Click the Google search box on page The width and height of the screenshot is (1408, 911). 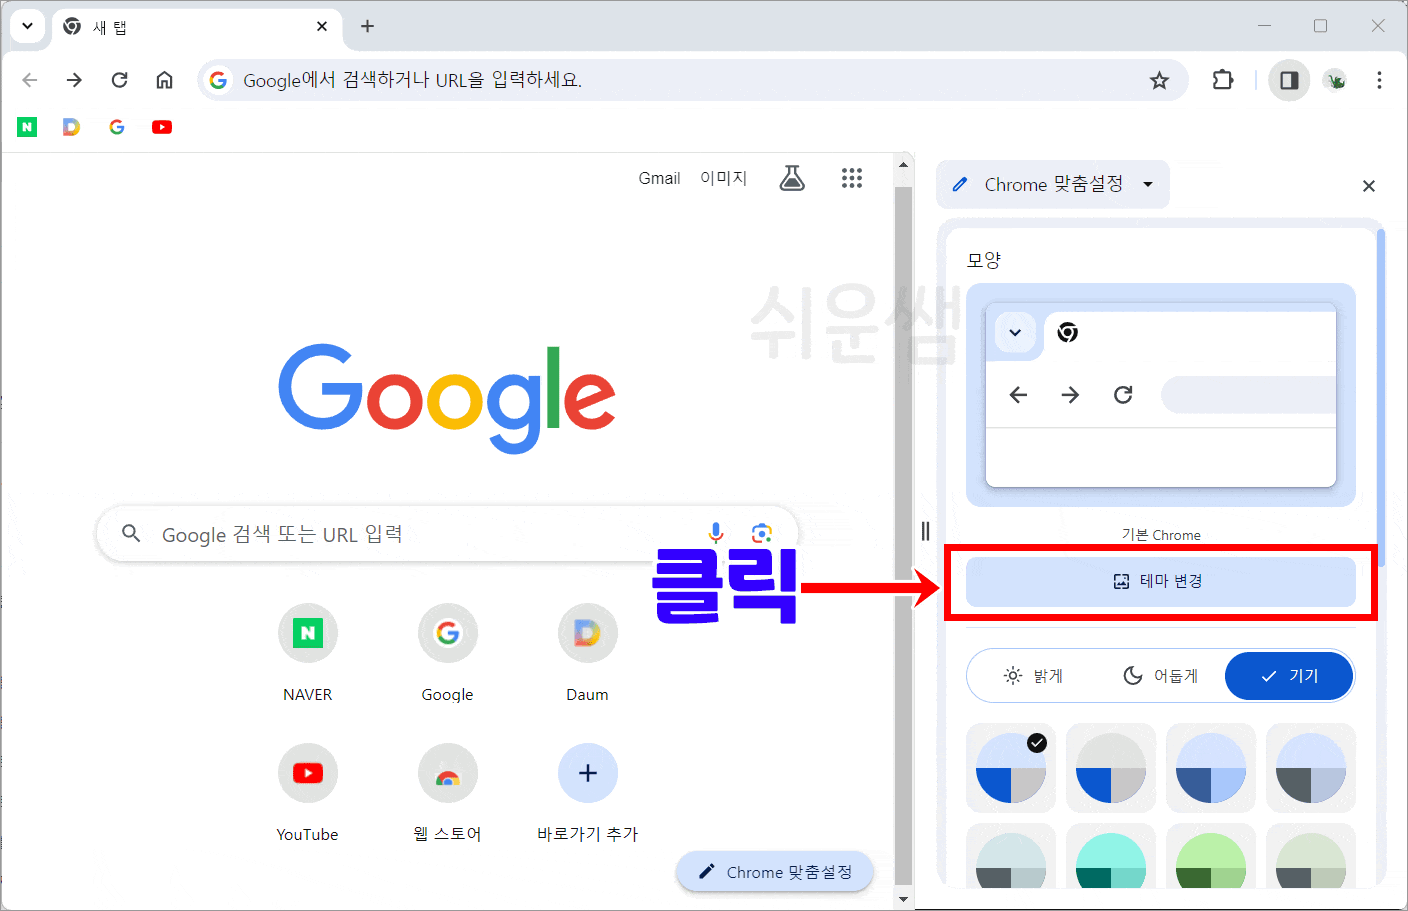[x=447, y=534]
